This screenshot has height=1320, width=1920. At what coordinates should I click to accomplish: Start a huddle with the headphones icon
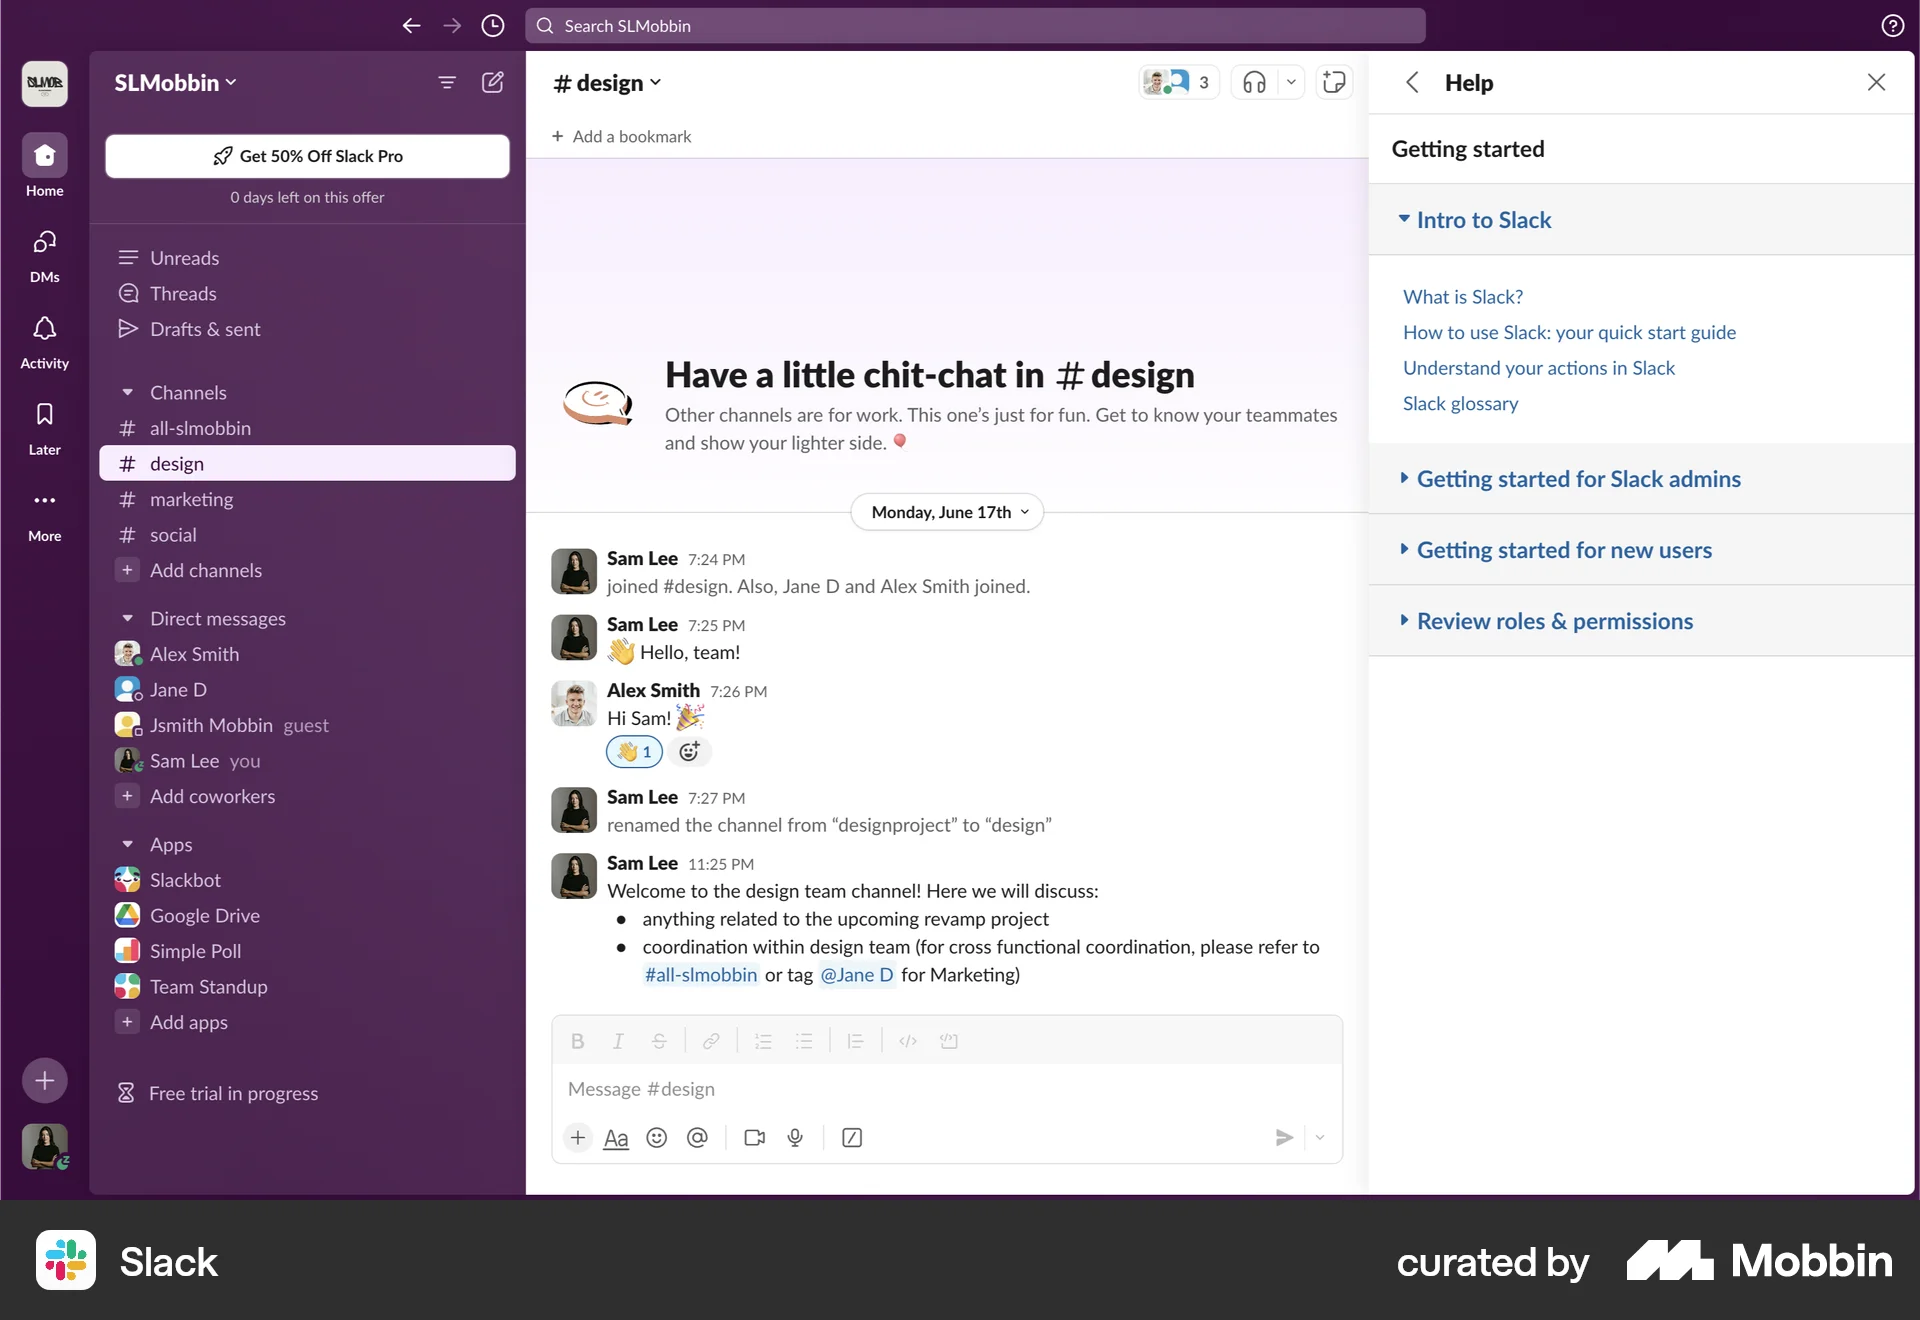[1254, 82]
